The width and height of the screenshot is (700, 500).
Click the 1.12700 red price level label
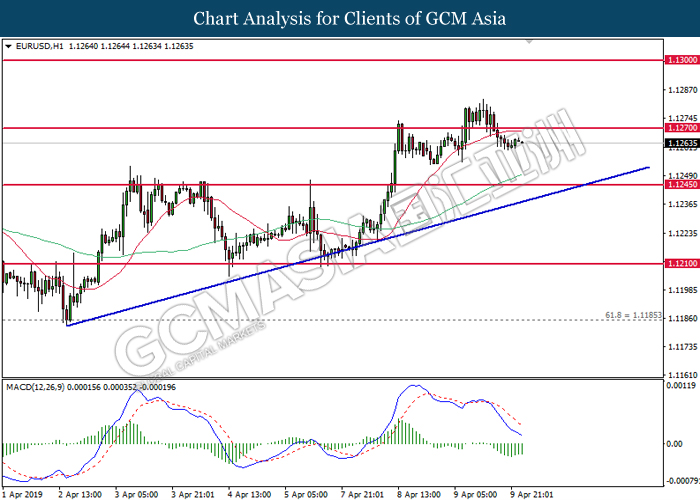point(682,128)
